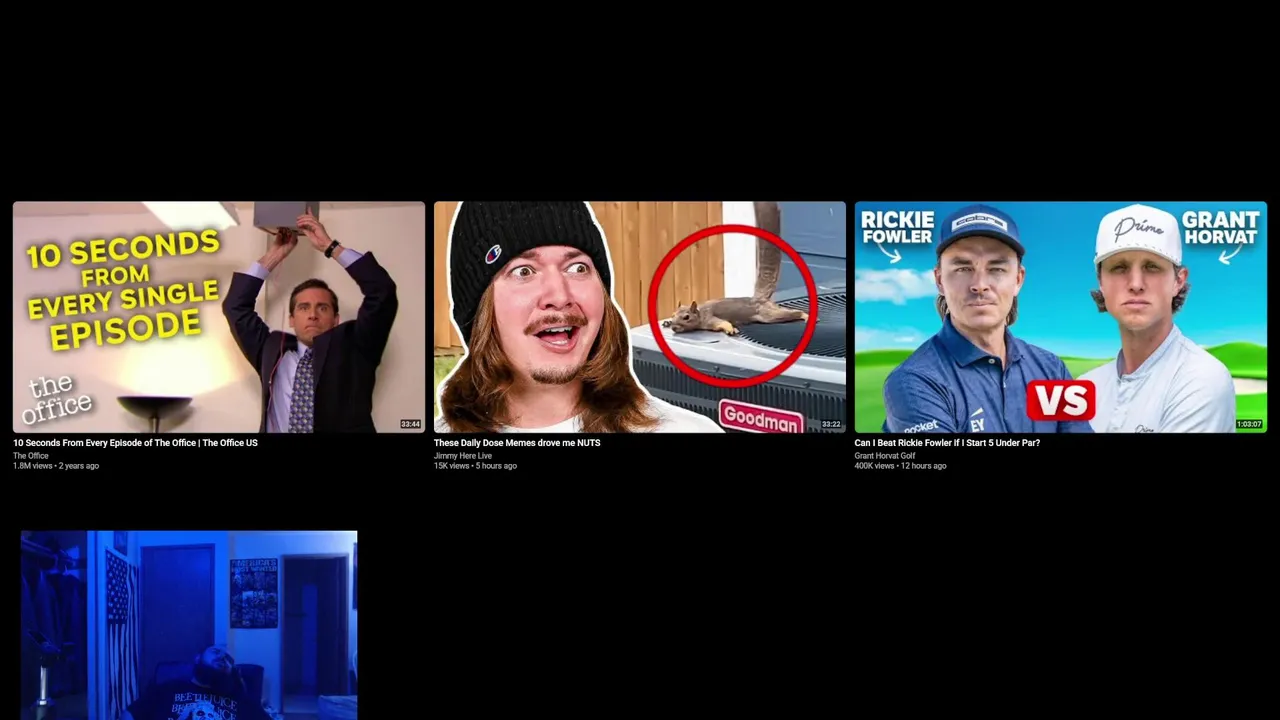Click title 'Can I Beat Rickie Fowler if I Start 5 Under Par?'
The height and width of the screenshot is (720, 1280).
pos(947,443)
